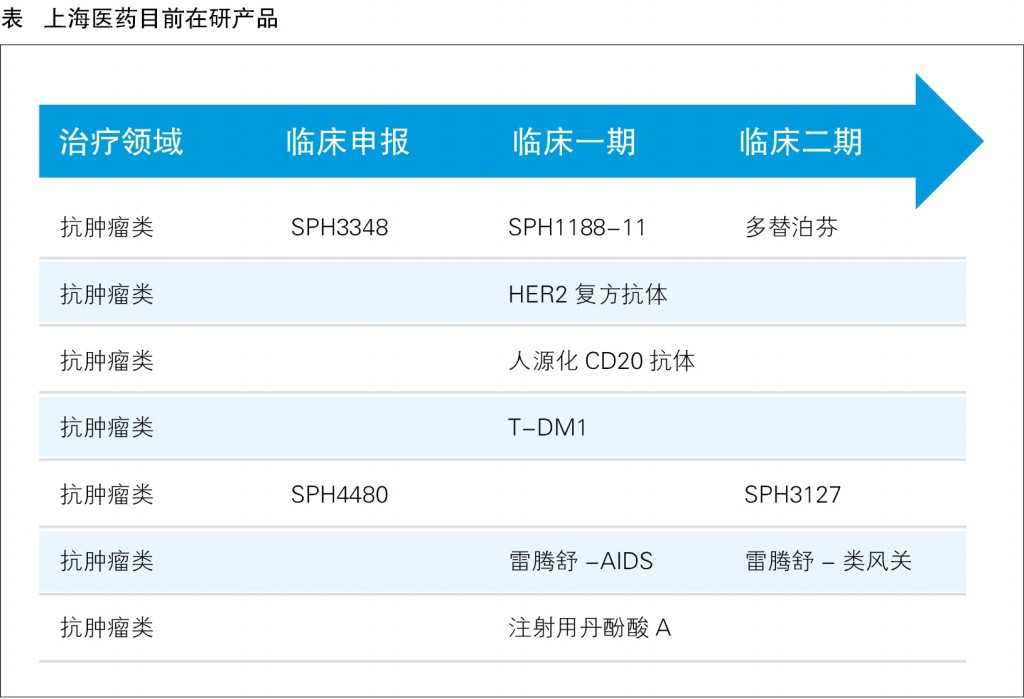Image resolution: width=1024 pixels, height=699 pixels.
Task: Click the T-DM1 entry
Action: [x=548, y=428]
